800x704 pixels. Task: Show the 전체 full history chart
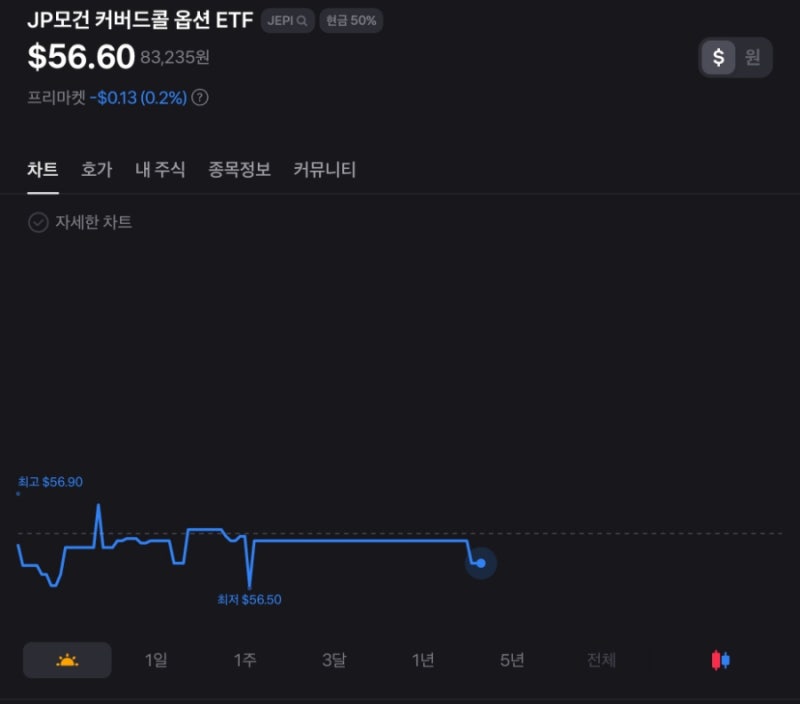[x=600, y=660]
